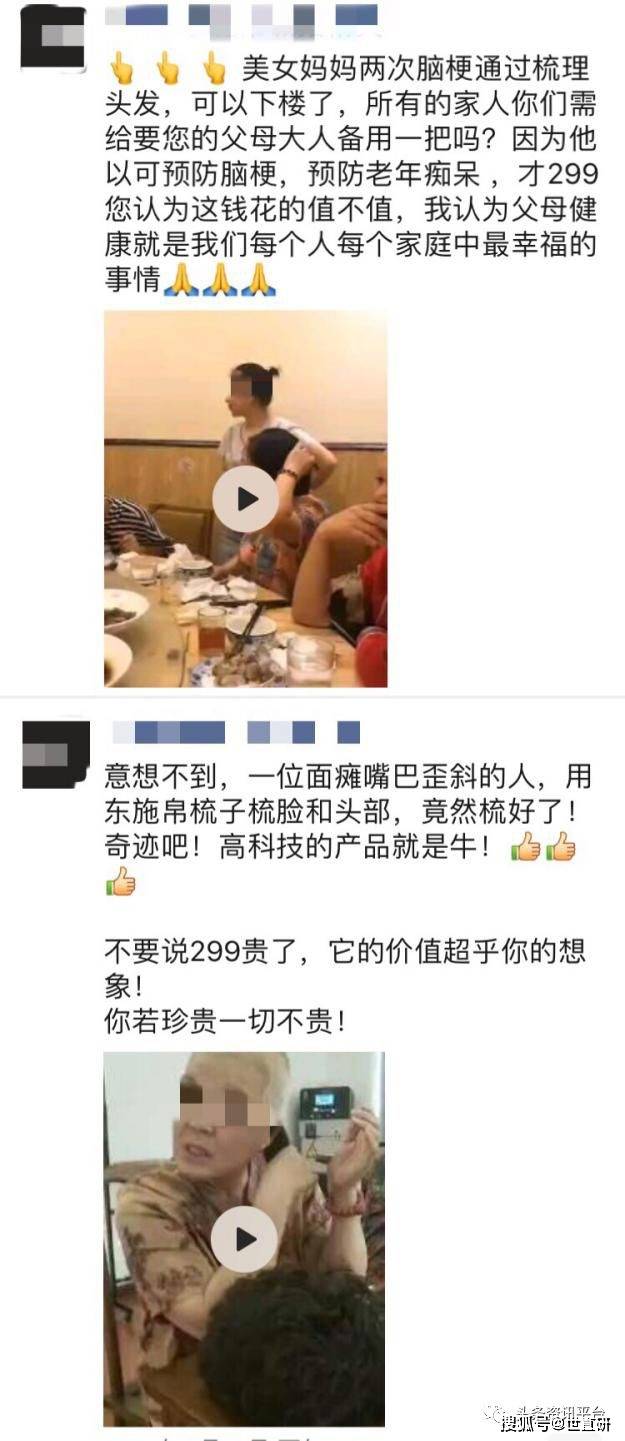625x1441 pixels.
Task: Play the first post's dining table video
Action: (x=245, y=498)
